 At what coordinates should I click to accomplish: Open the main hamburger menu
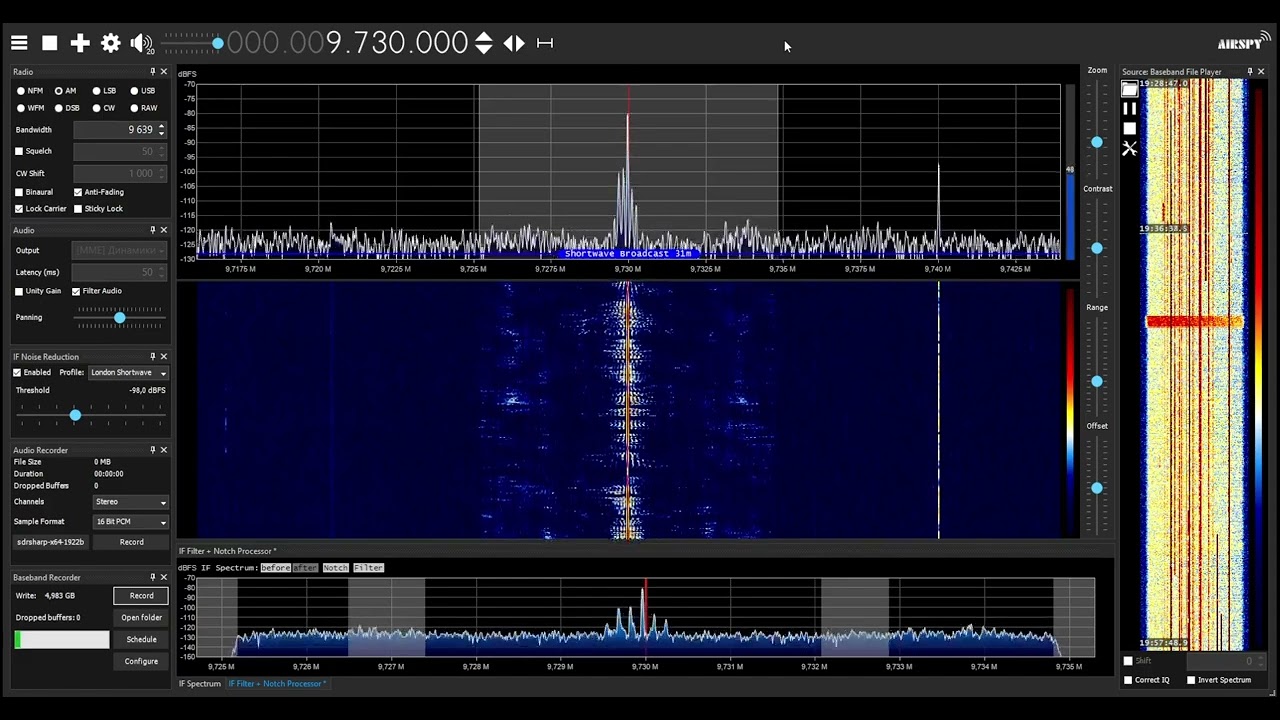[x=19, y=43]
